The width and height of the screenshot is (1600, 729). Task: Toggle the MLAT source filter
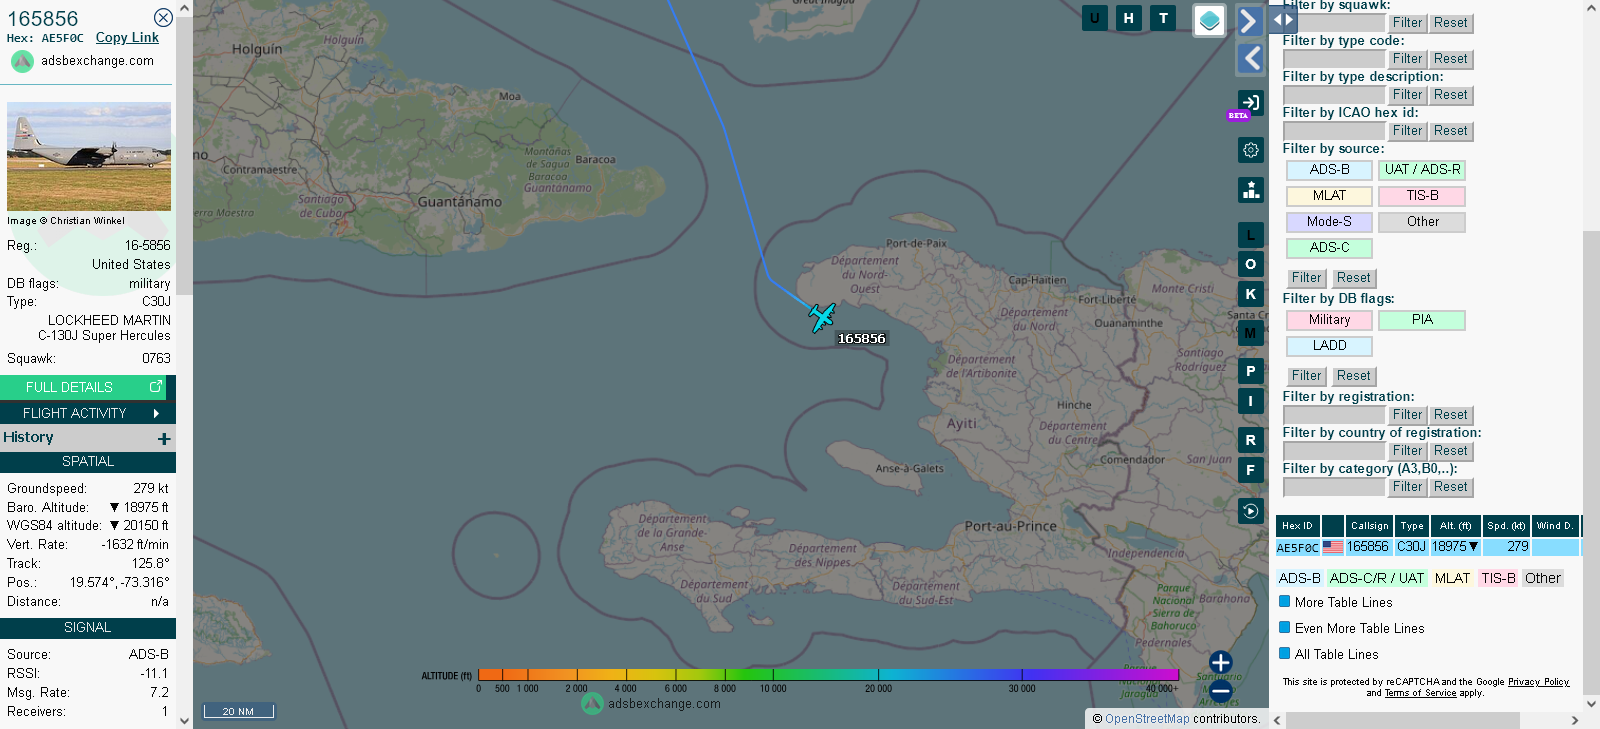tap(1329, 196)
